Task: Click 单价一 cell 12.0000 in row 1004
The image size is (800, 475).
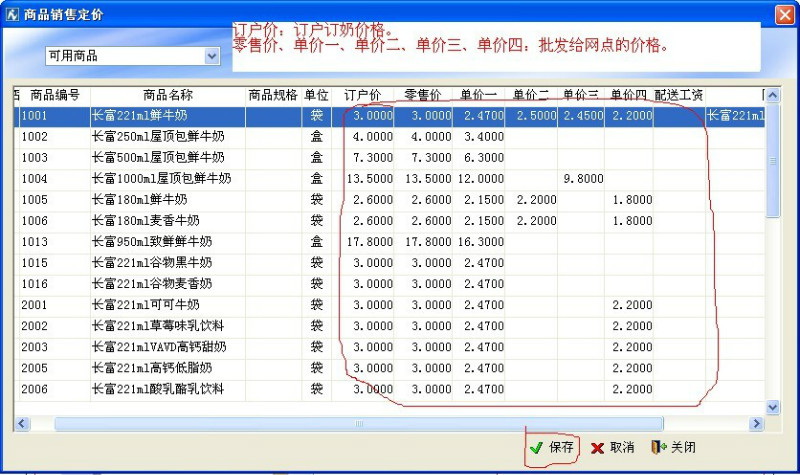Action: tap(478, 179)
